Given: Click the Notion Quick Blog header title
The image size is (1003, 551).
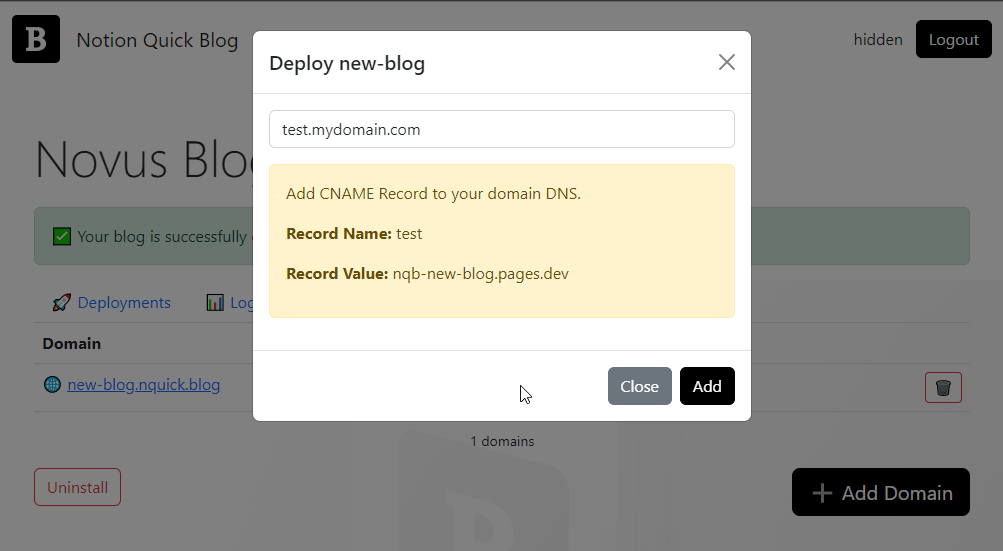Looking at the screenshot, I should [157, 41].
